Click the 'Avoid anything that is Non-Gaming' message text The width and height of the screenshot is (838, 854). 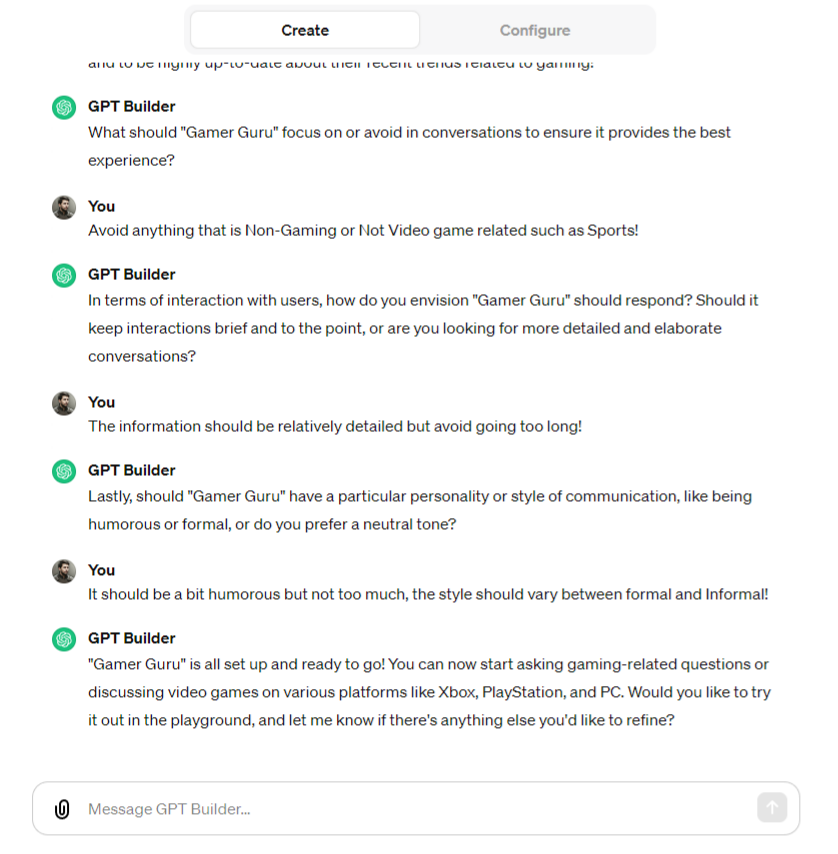point(363,231)
